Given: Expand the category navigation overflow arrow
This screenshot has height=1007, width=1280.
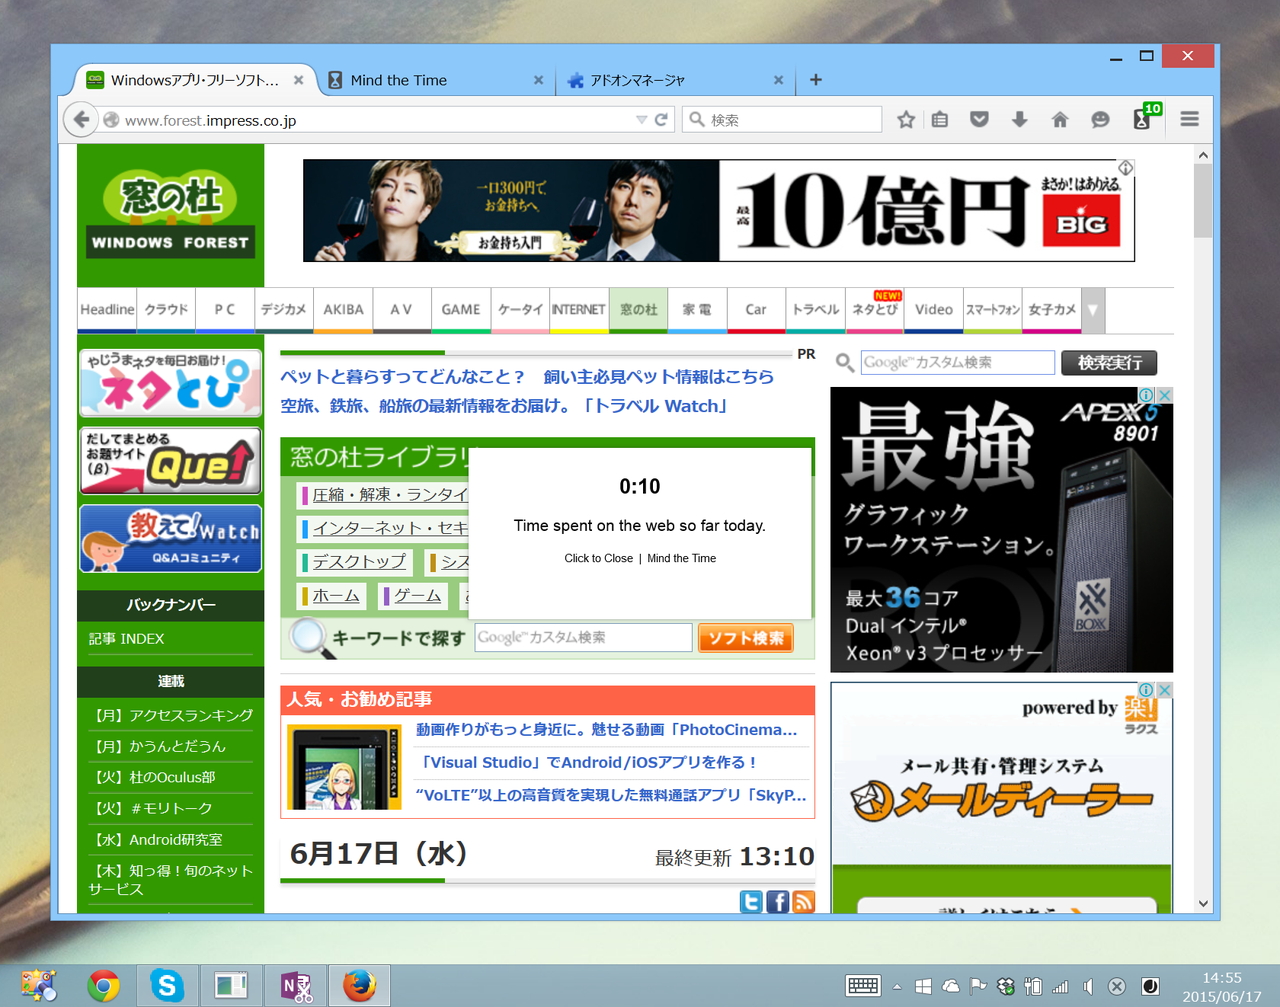Looking at the screenshot, I should 1093,310.
